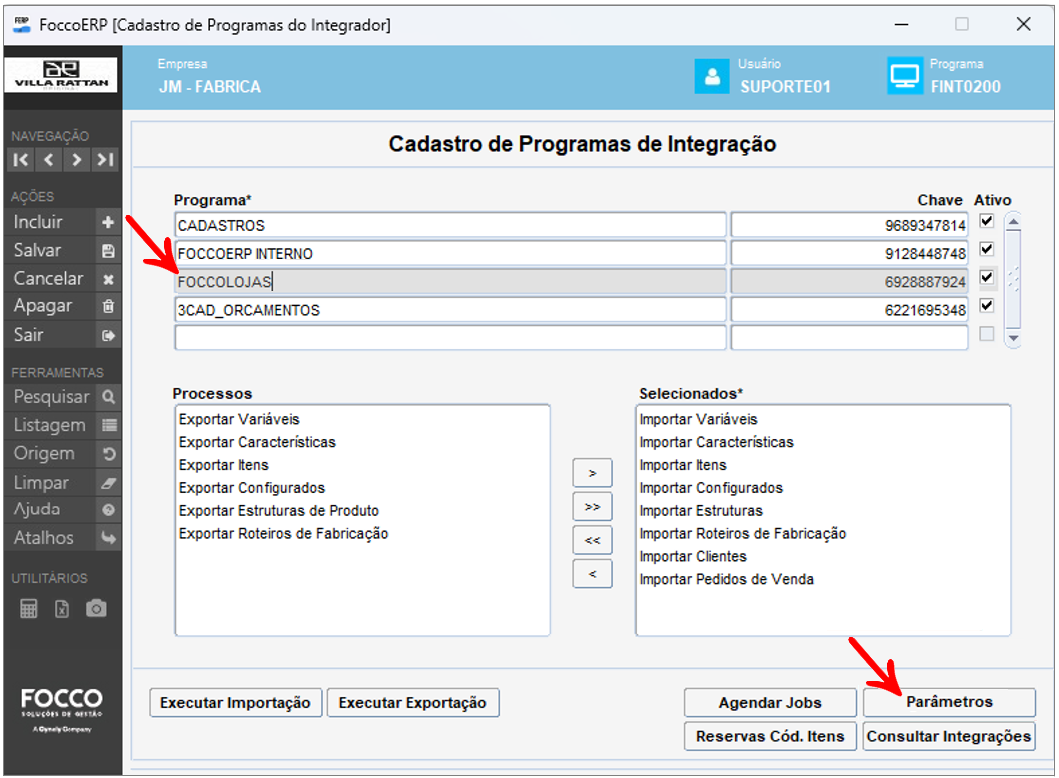Click the Listagem list icon
Image resolution: width=1059 pixels, height=778 pixels.
tap(108, 425)
